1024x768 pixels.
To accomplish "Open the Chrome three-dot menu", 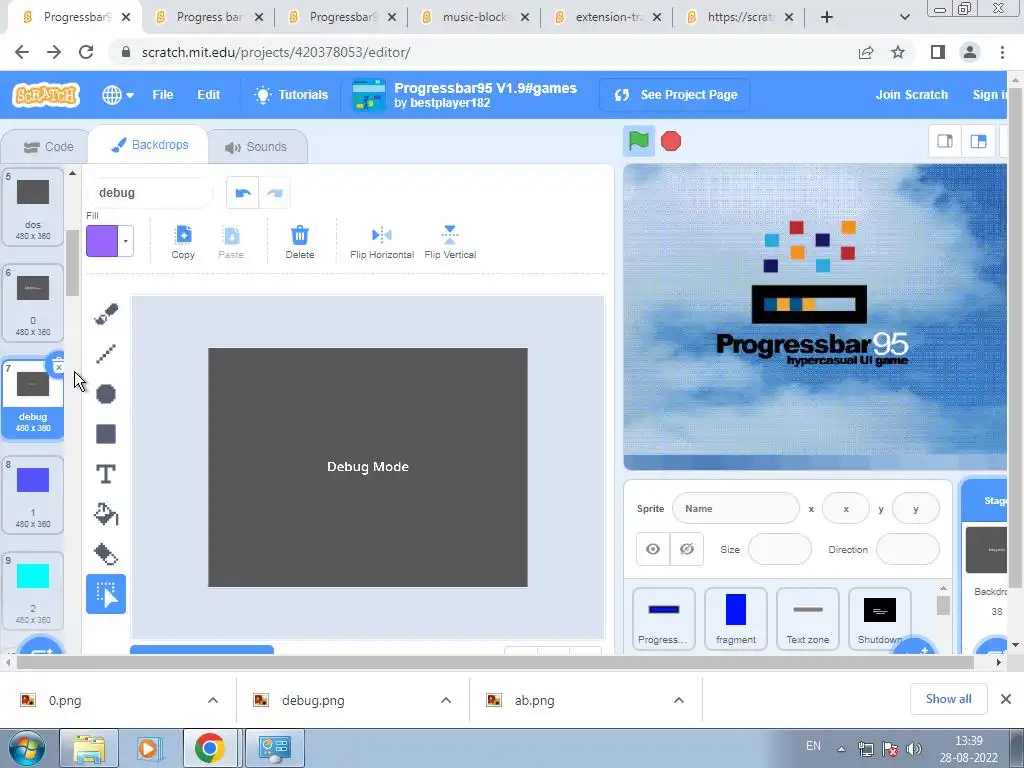I will click(x=1002, y=52).
